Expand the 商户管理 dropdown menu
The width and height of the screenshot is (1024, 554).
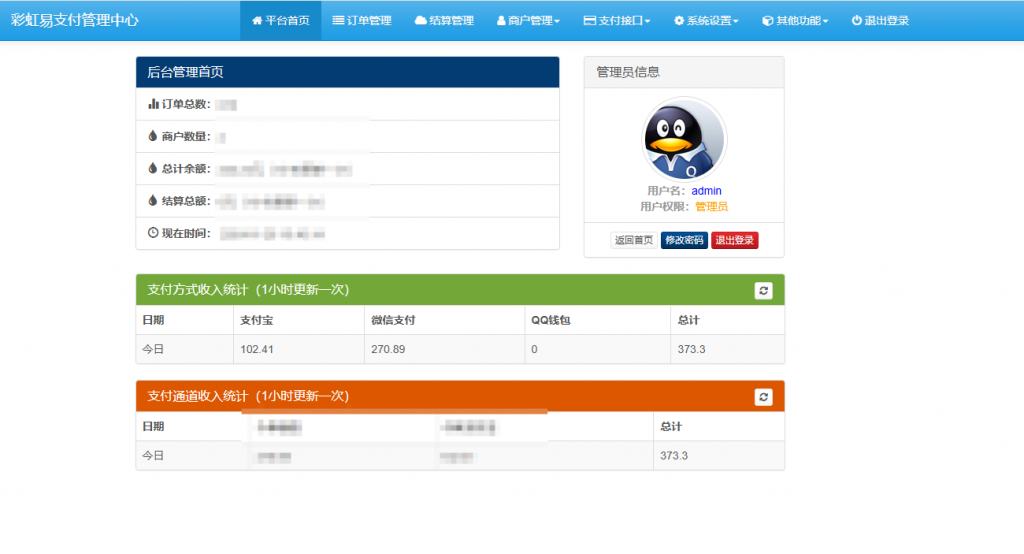[528, 20]
